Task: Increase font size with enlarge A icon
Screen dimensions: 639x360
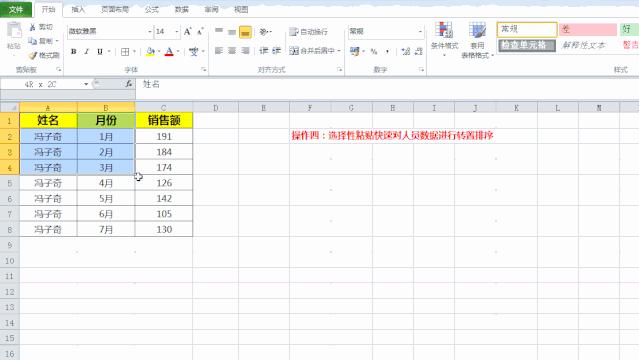Action: pyautogui.click(x=187, y=31)
